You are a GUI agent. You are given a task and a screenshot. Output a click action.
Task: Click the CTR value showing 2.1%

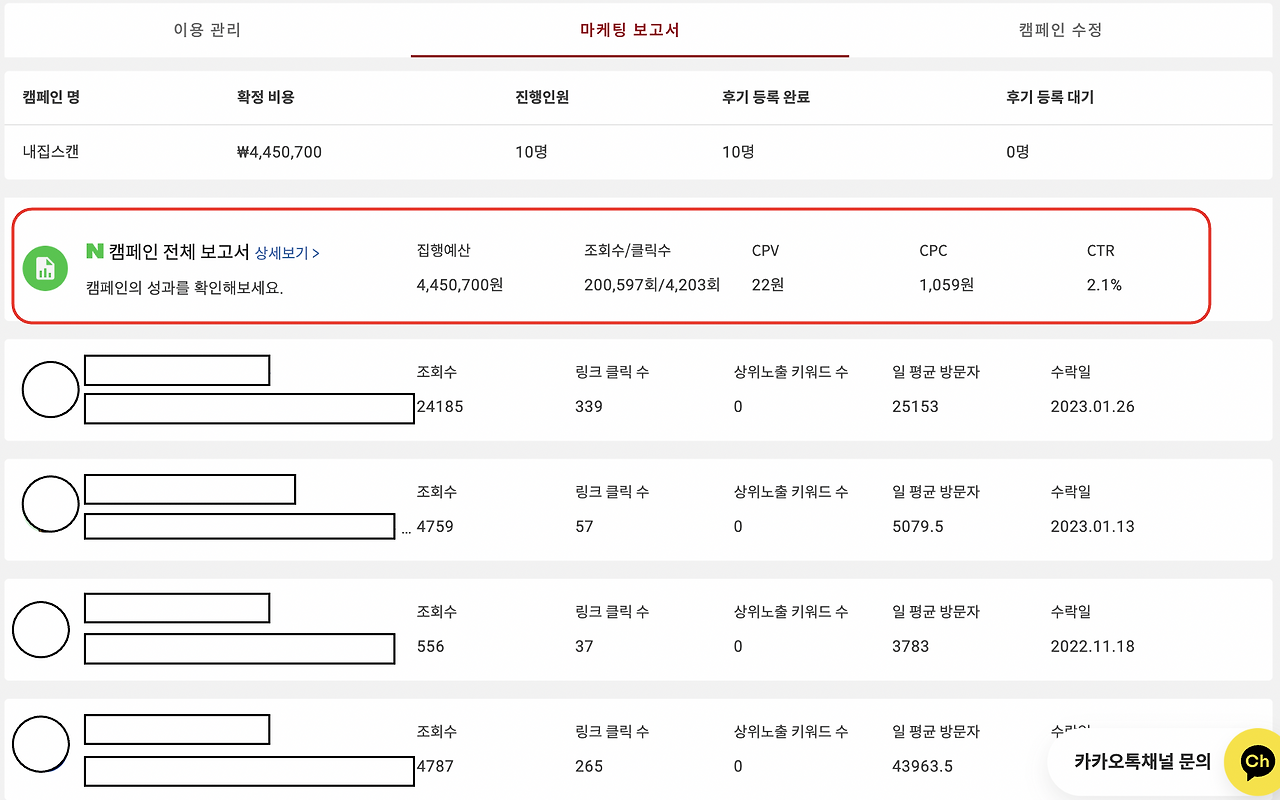click(1103, 284)
